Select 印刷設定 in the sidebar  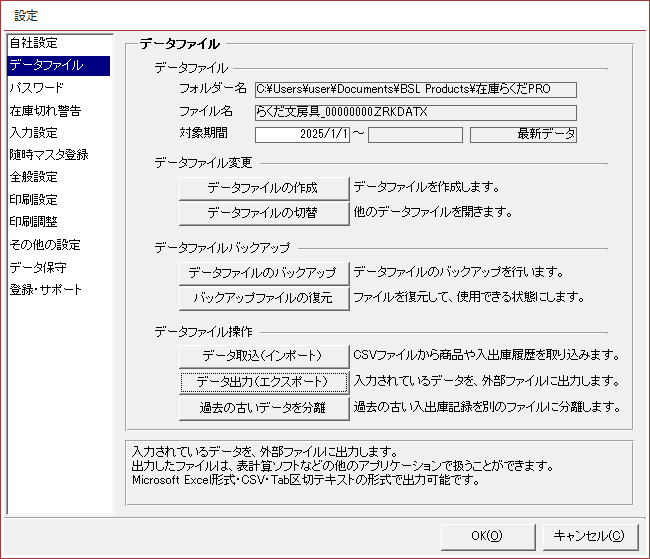click(x=34, y=199)
